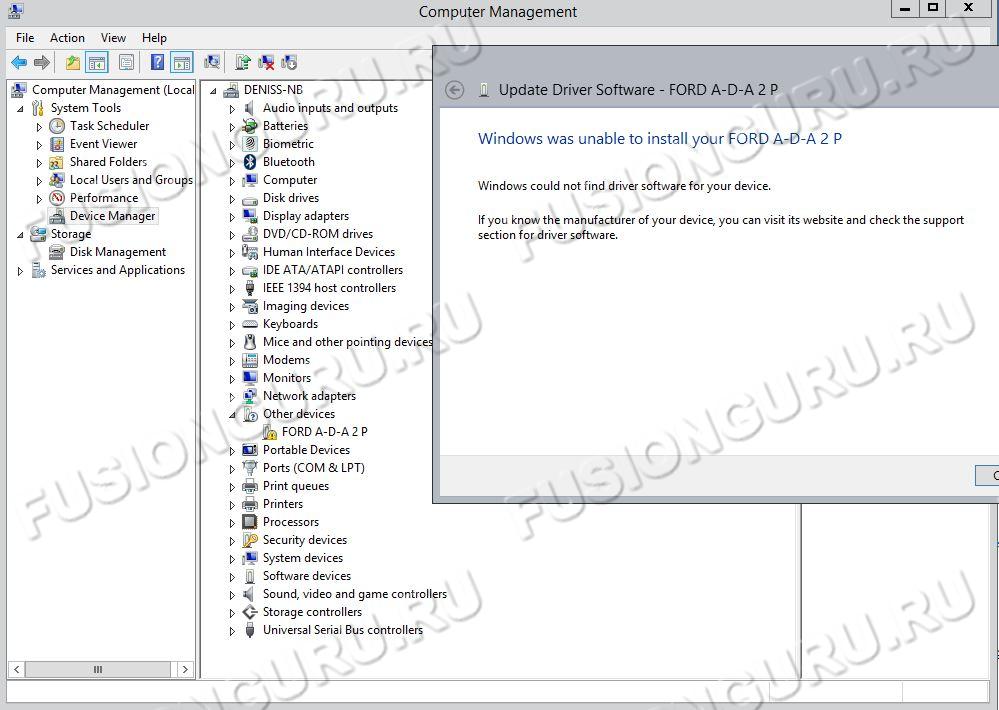Viewport: 999px width, 710px height.
Task: Click the blue question mark Help icon
Action: (157, 62)
